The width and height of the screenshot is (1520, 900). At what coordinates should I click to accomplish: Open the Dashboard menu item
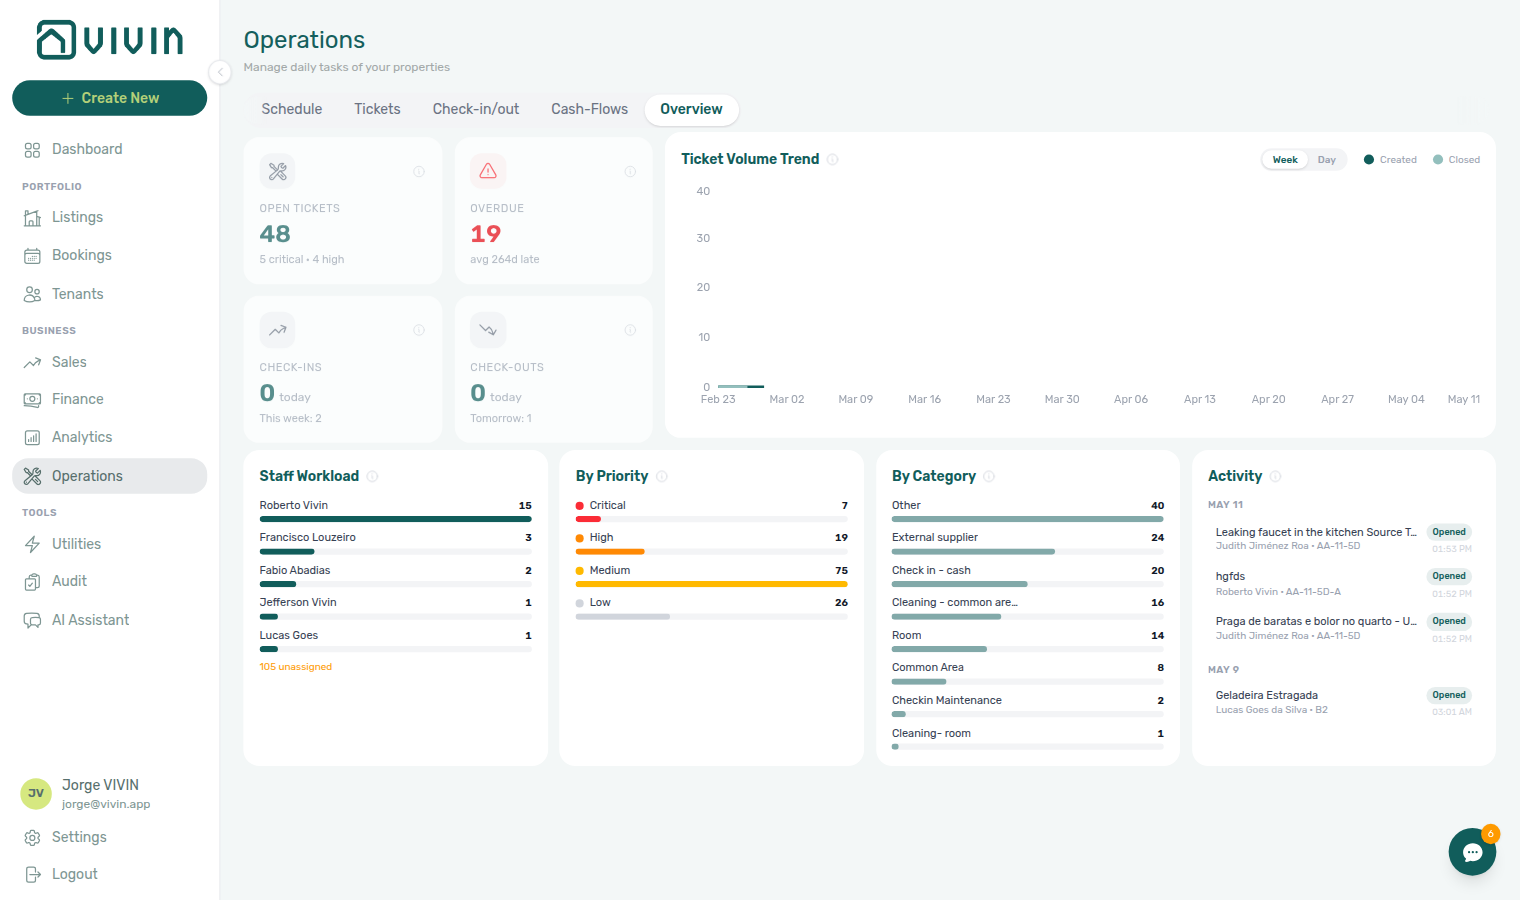[109, 150]
